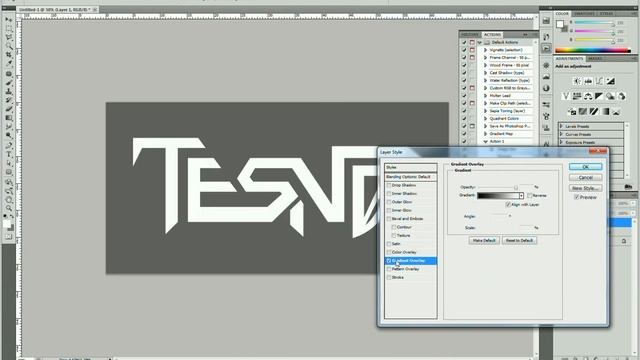Select the Lasso tool
640x360 pixels.
pyautogui.click(x=9, y=37)
